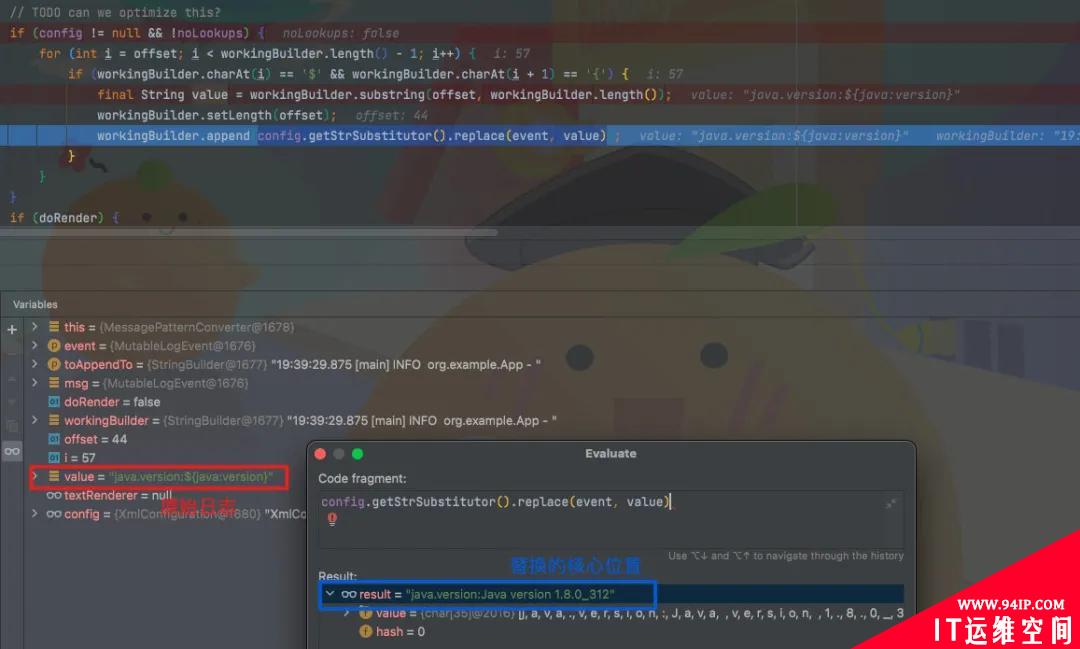Click the object icon beside msg variable
The height and width of the screenshot is (649, 1080).
pos(54,383)
